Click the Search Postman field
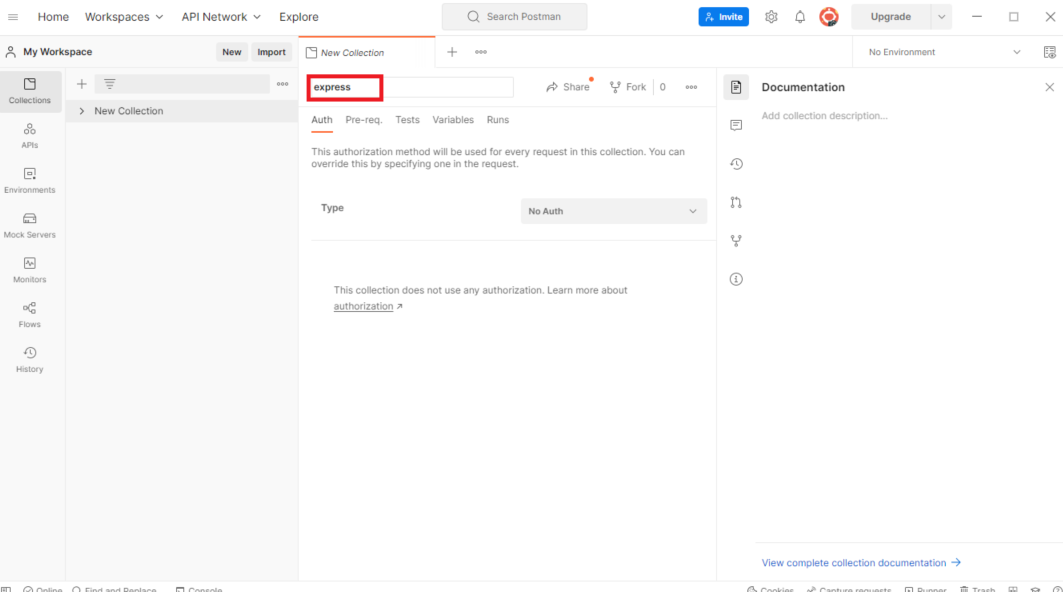The image size is (1063, 592). tap(515, 17)
